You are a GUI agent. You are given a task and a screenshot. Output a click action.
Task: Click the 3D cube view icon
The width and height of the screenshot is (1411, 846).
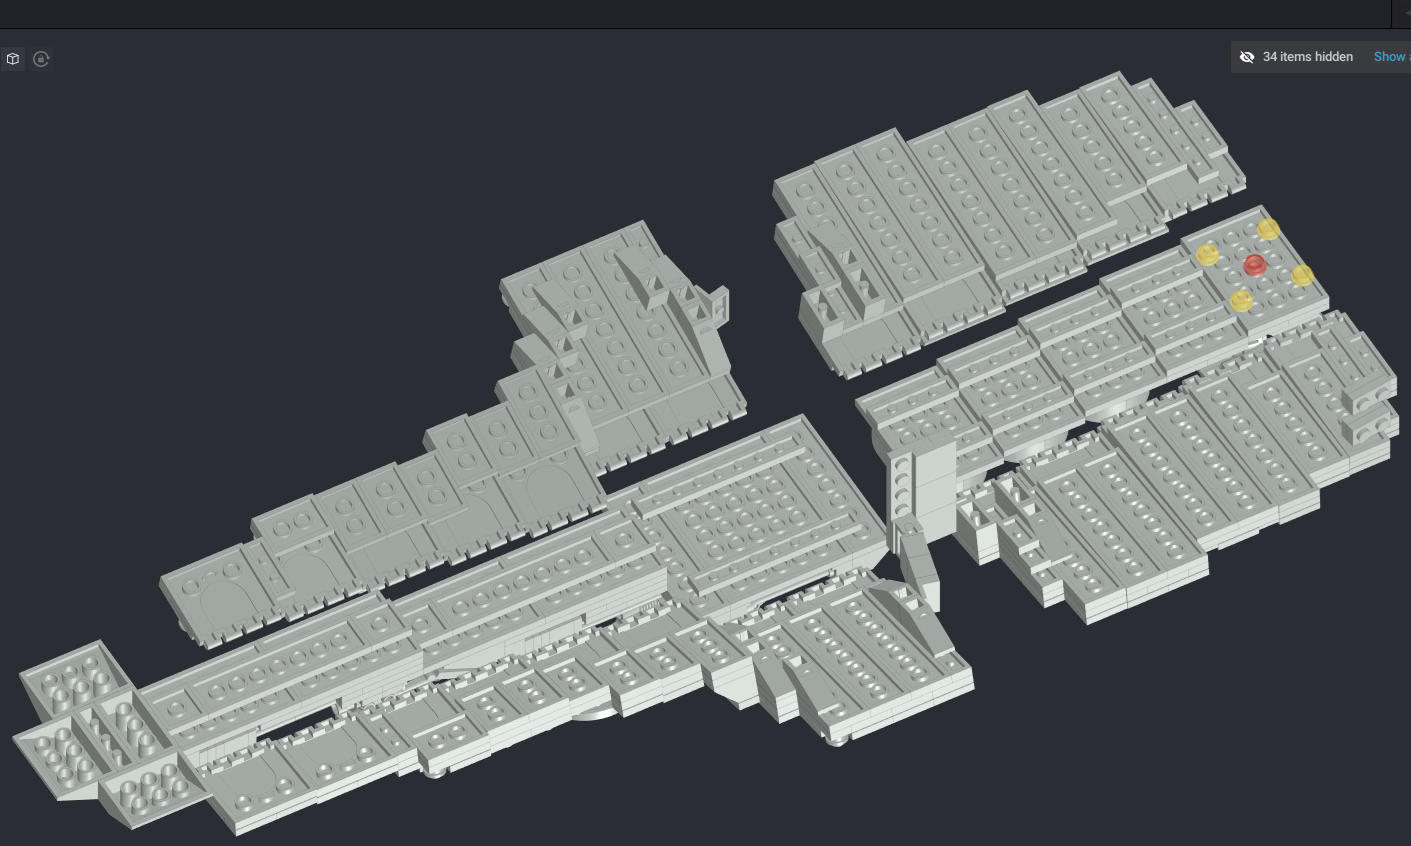pos(13,59)
